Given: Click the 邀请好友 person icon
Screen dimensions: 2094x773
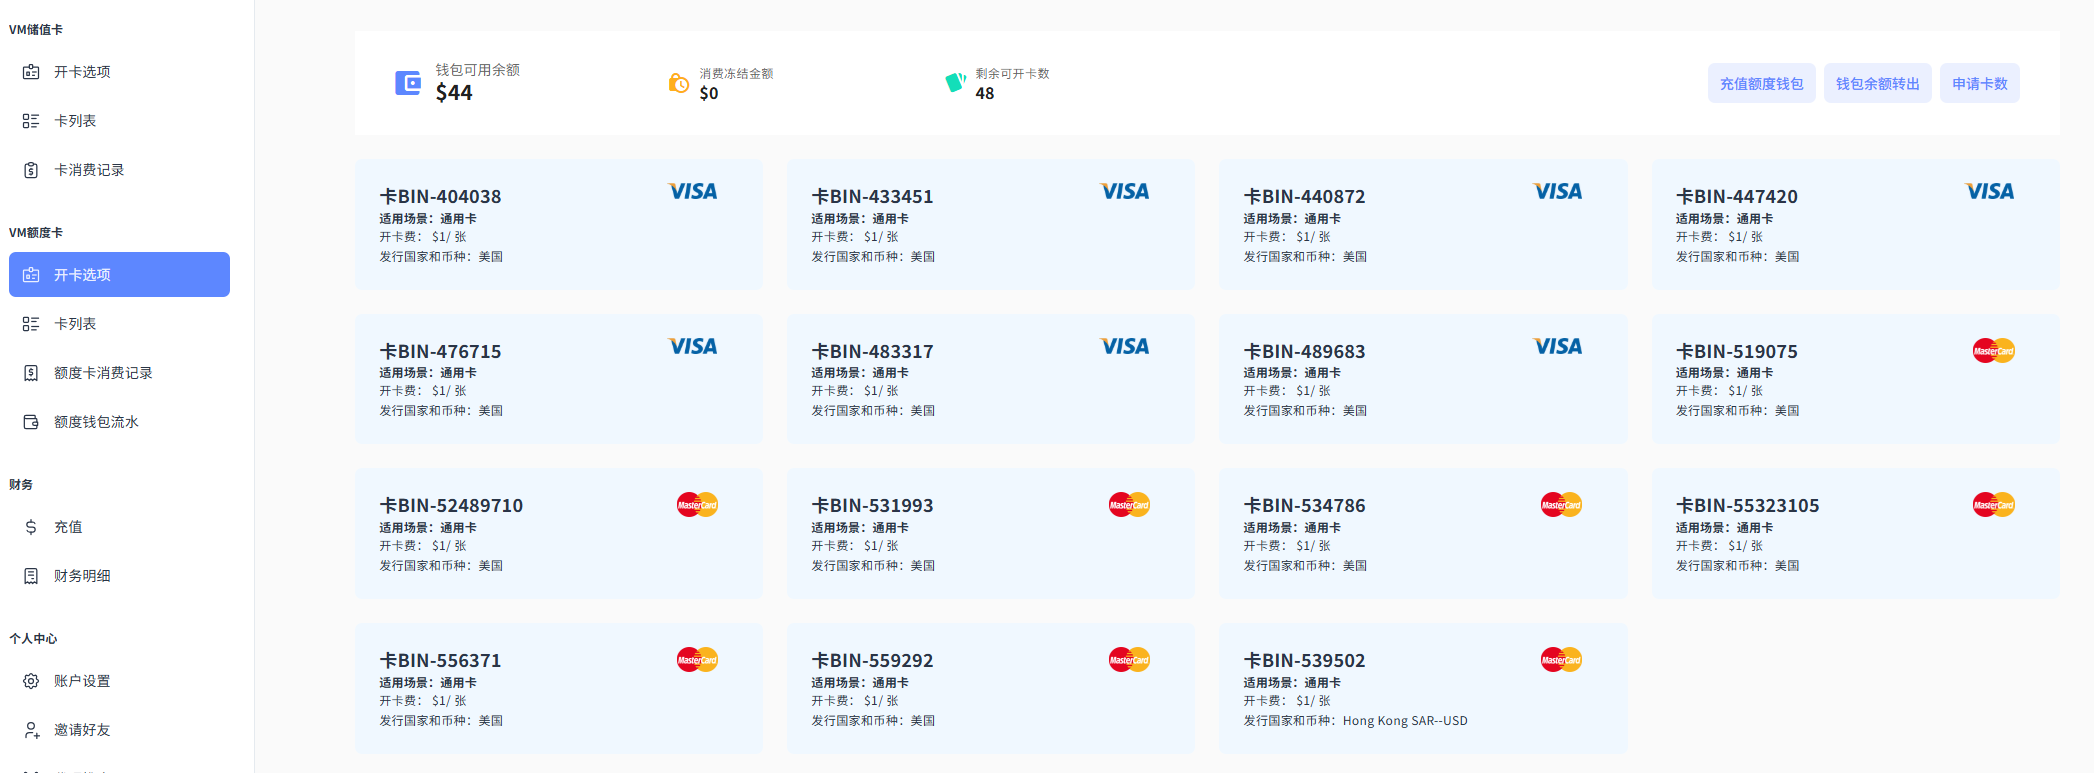Looking at the screenshot, I should coord(31,730).
